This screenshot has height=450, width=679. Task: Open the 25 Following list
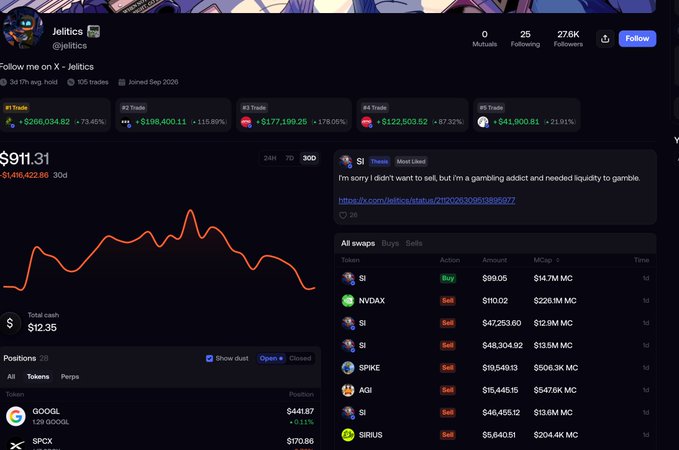click(x=525, y=39)
